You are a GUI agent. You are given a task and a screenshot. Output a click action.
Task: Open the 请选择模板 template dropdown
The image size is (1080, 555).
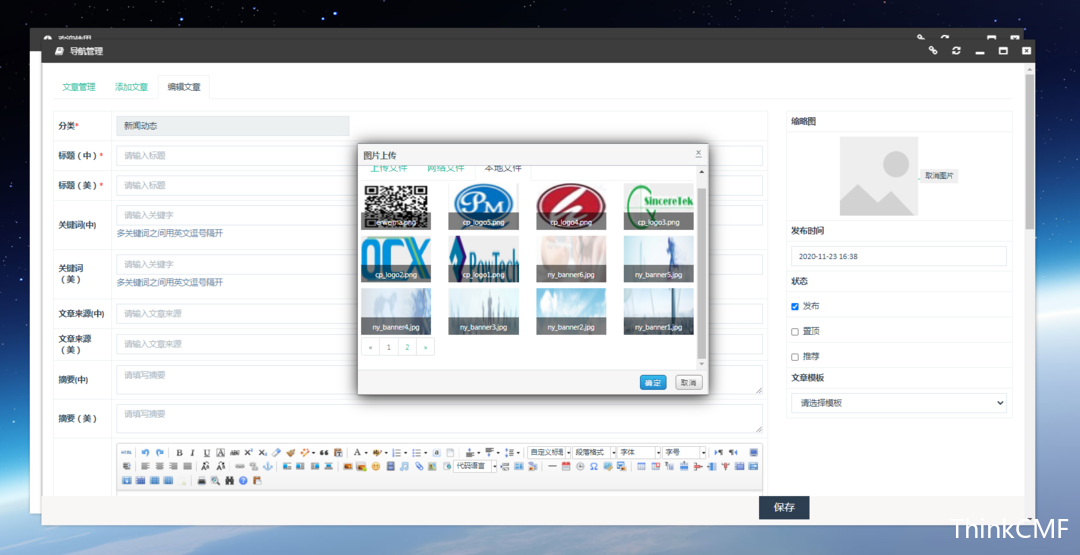899,403
